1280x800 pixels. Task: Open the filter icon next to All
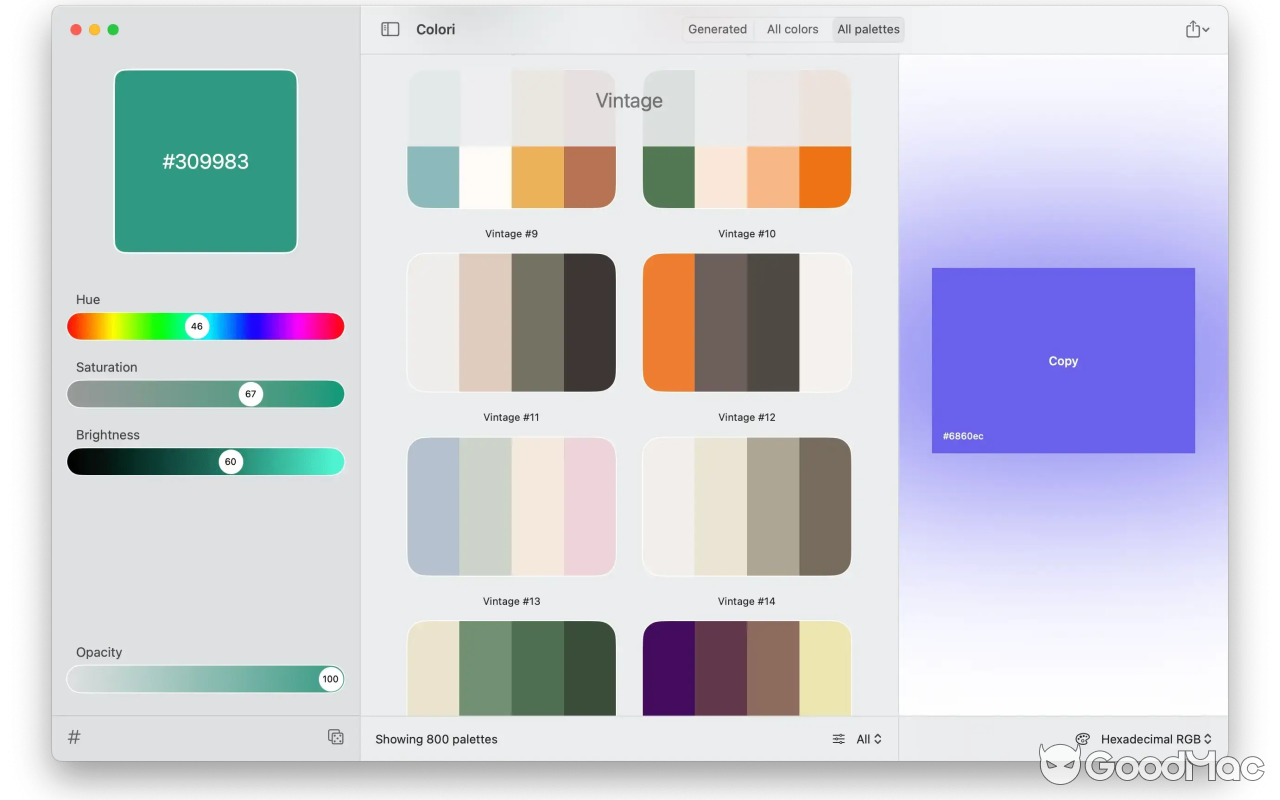838,739
